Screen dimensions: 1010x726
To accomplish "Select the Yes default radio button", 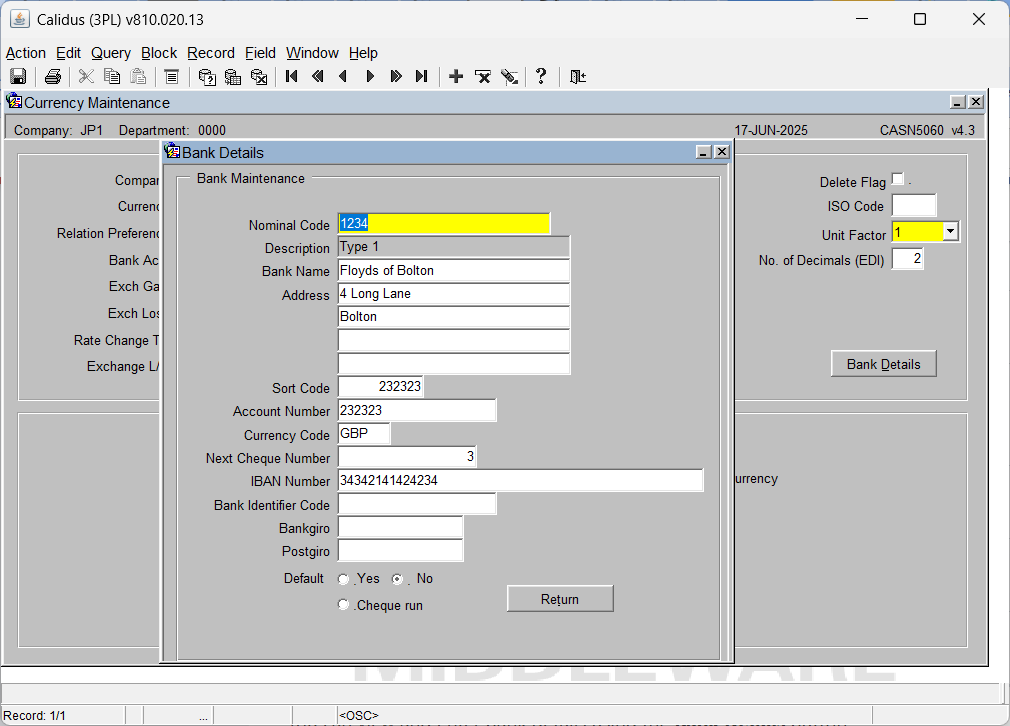I will click(343, 579).
